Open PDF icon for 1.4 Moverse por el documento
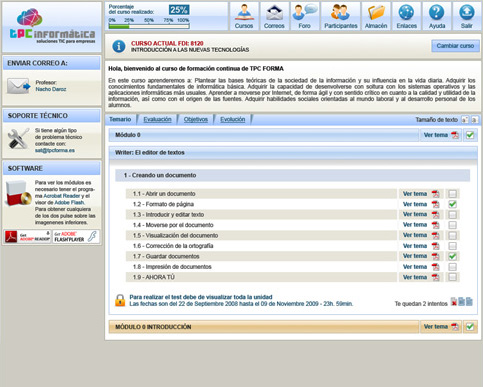 click(435, 225)
